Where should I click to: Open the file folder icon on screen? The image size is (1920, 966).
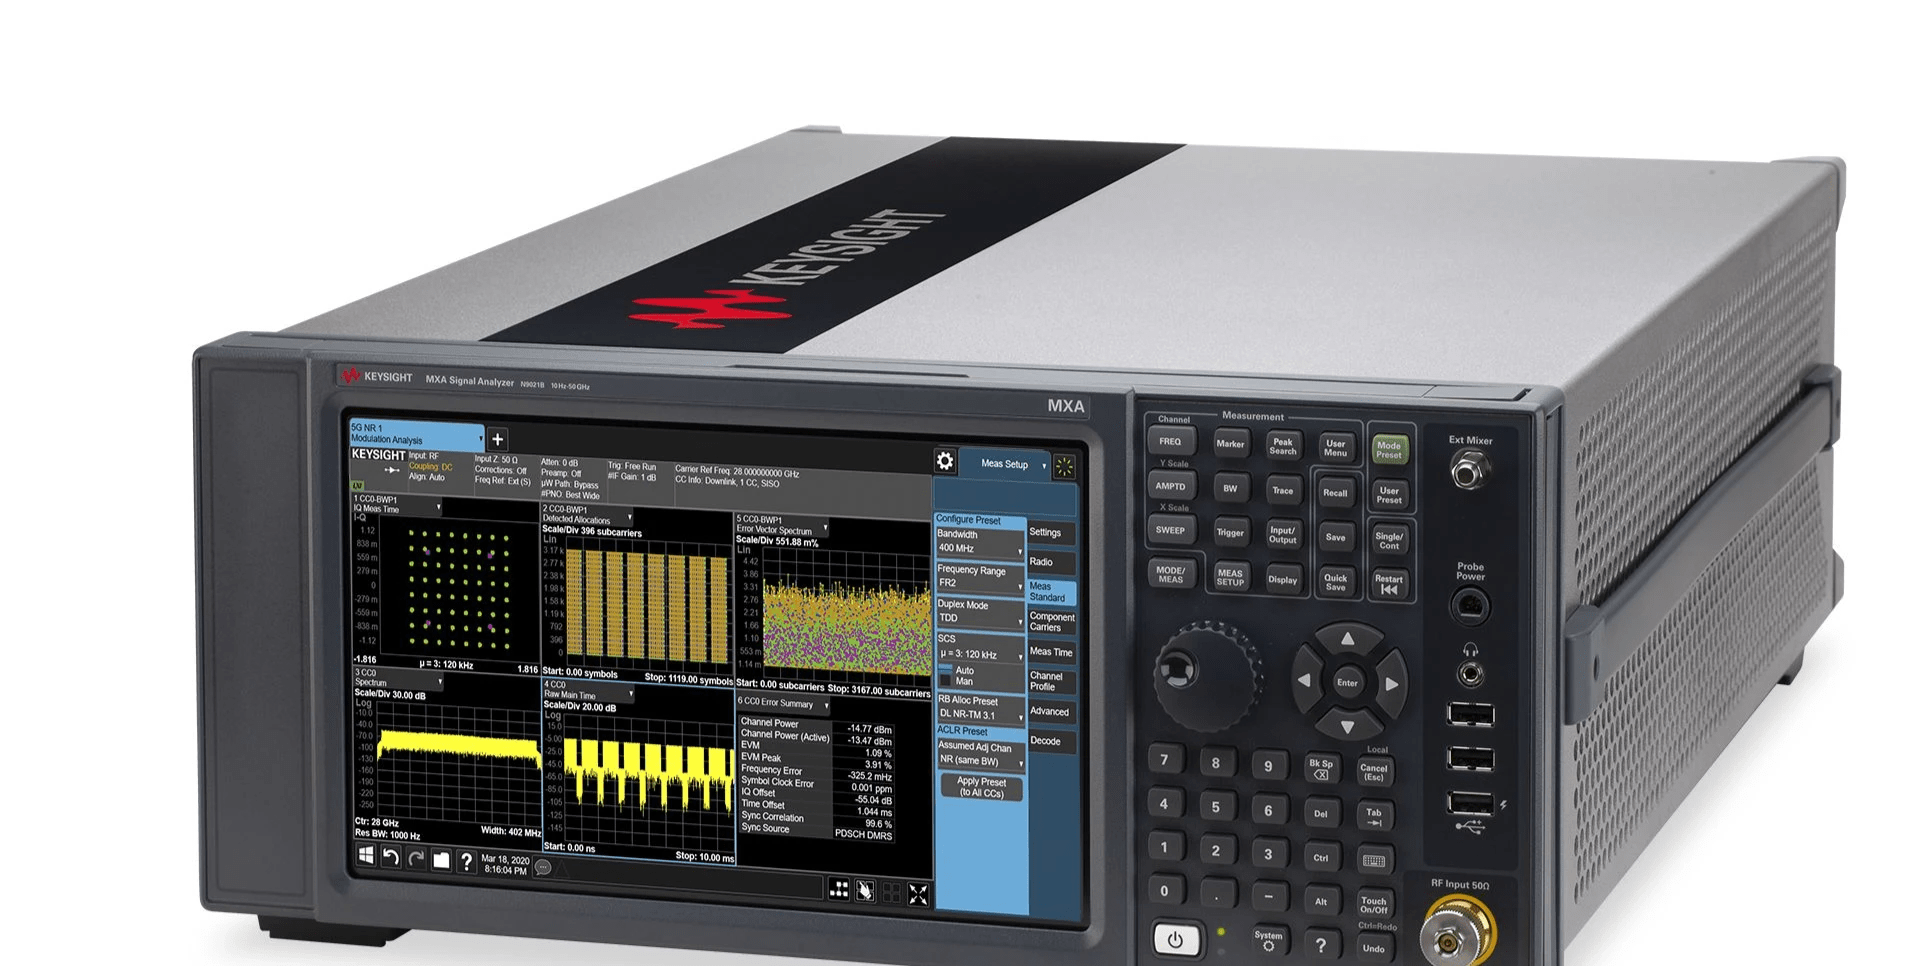click(x=441, y=860)
